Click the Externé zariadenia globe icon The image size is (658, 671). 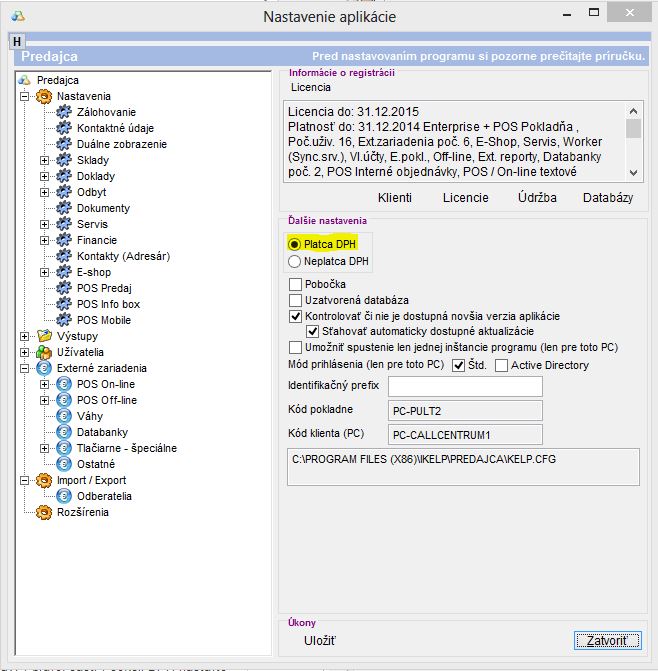coord(43,368)
